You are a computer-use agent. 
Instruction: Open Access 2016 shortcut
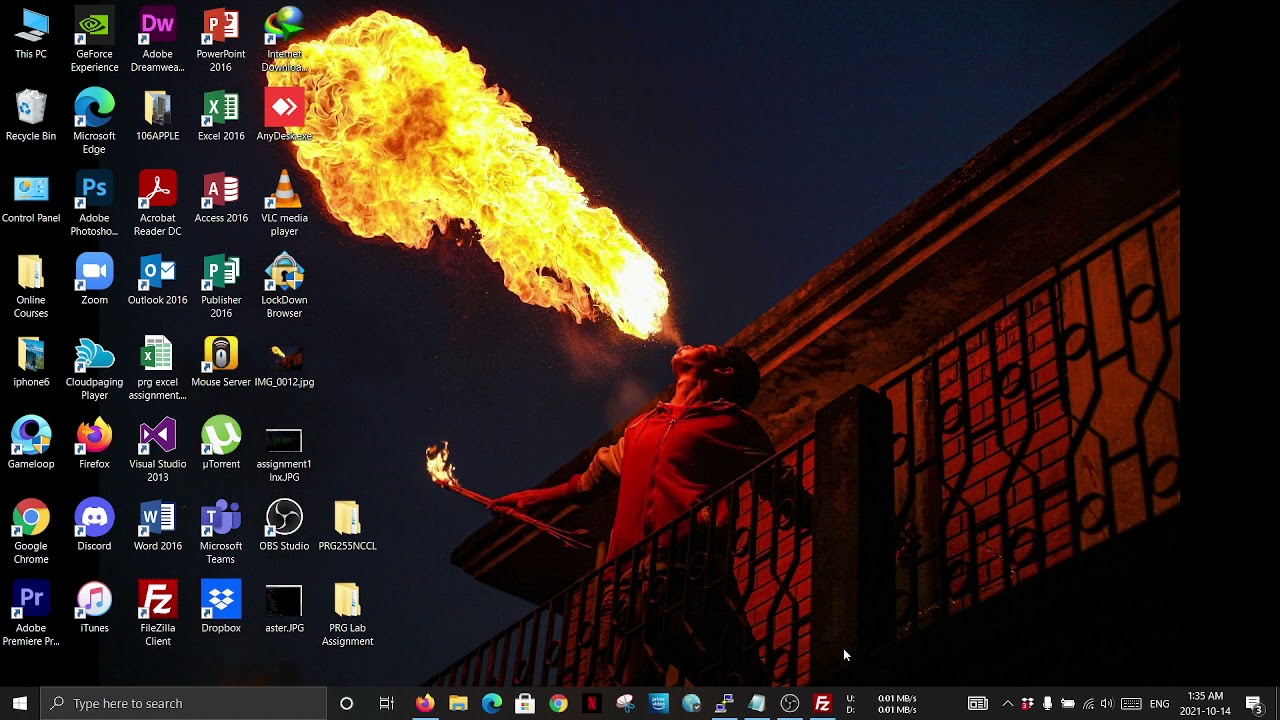[221, 198]
